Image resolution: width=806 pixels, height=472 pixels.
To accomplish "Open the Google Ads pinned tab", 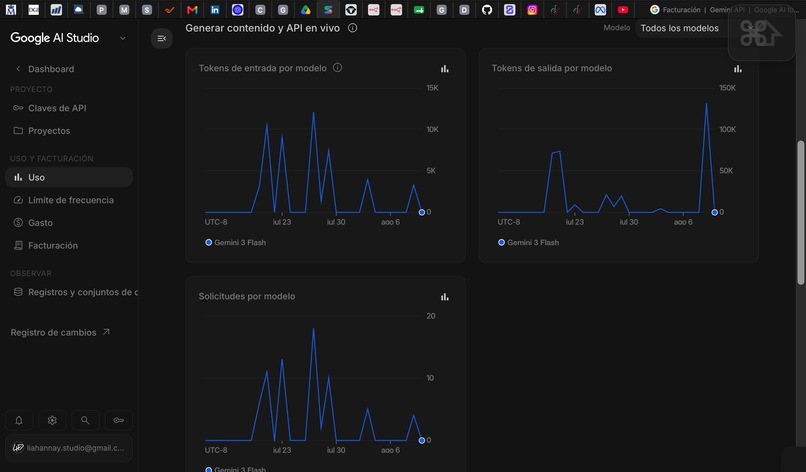I will (x=305, y=10).
